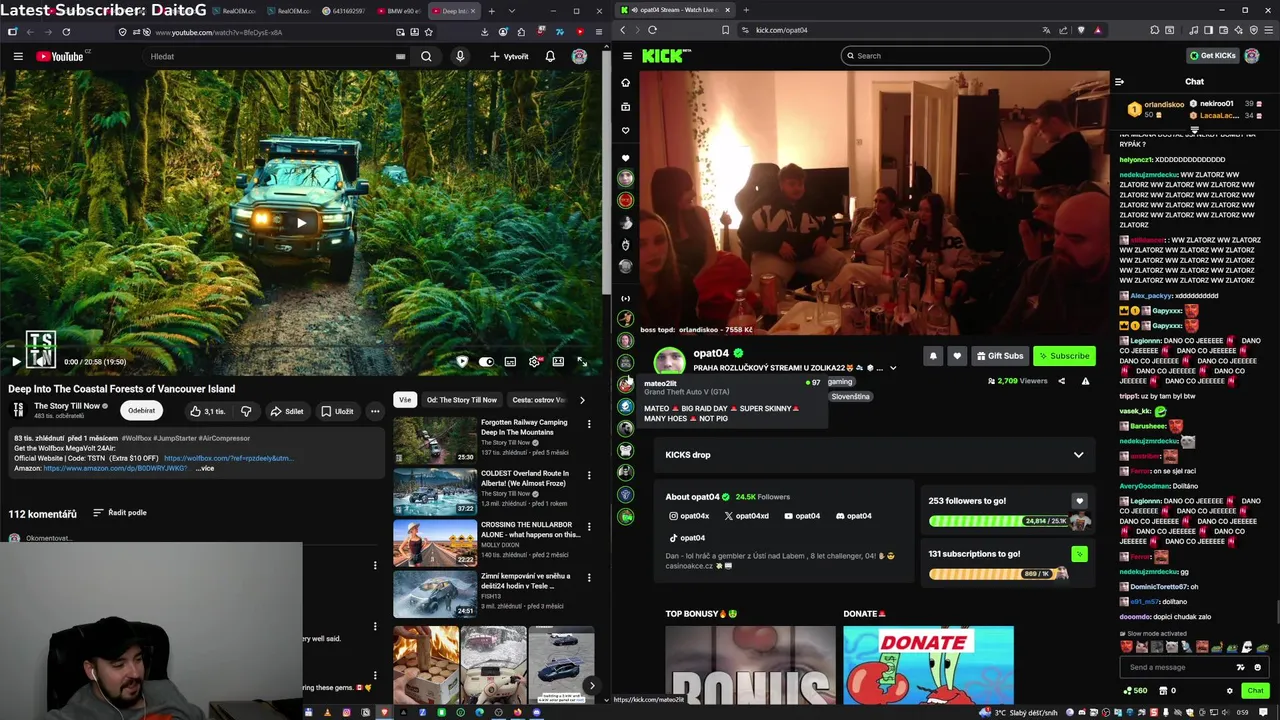This screenshot has width=1280, height=720.
Task: Open Kick Browse in sidebar
Action: click(x=626, y=107)
